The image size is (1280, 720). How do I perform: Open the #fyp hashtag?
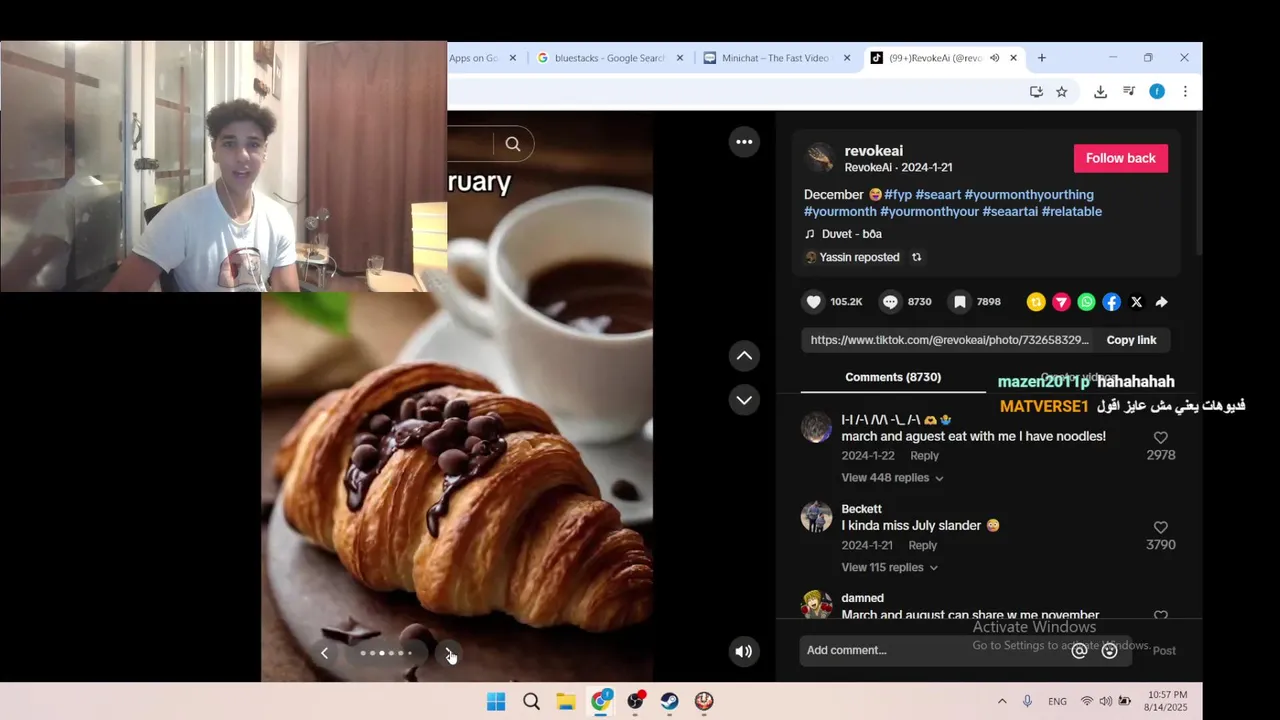897,194
